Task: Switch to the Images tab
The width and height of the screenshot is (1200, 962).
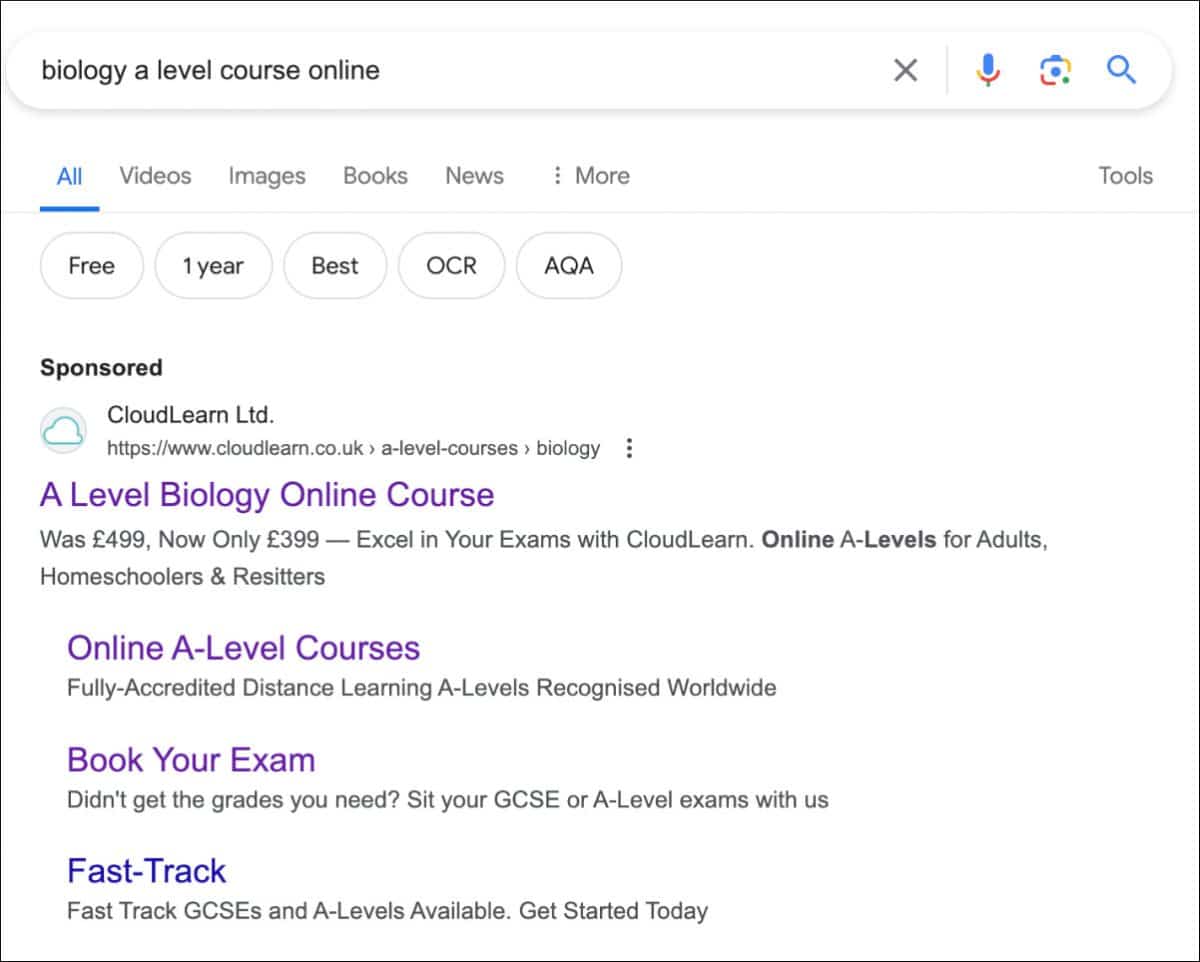Action: [267, 176]
